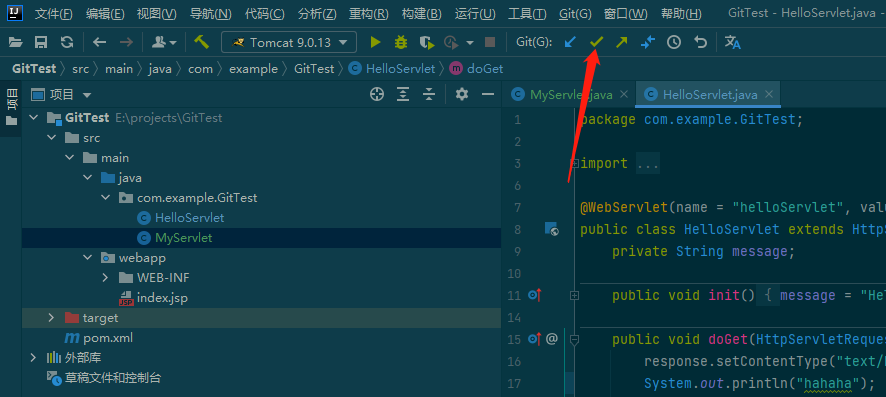Save all files with the floppy disk icon

click(41, 42)
